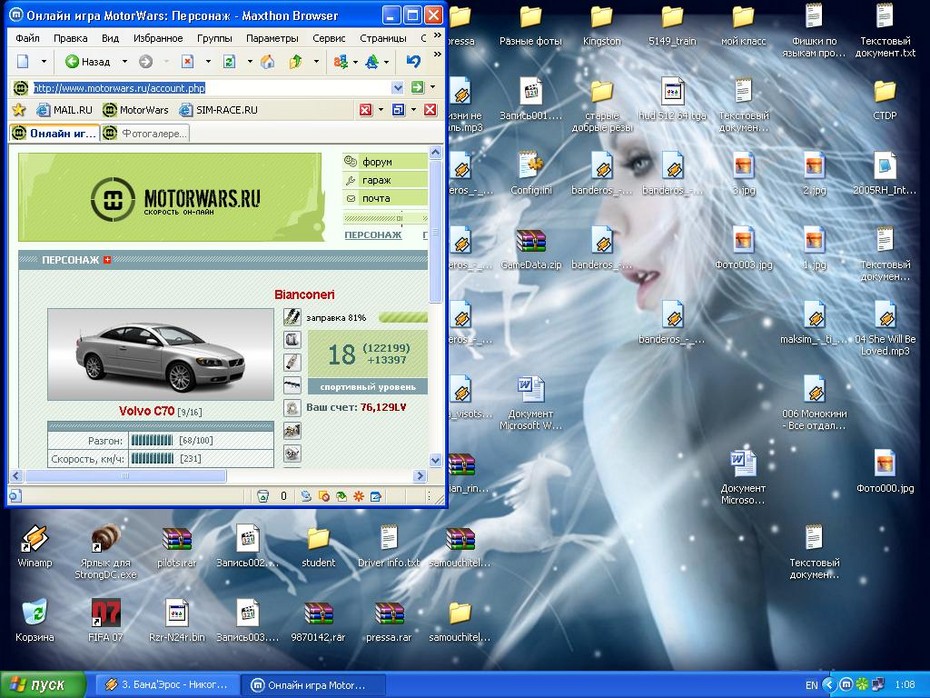Open the Назад history dropdown arrow
The width and height of the screenshot is (930, 698).
[125, 61]
